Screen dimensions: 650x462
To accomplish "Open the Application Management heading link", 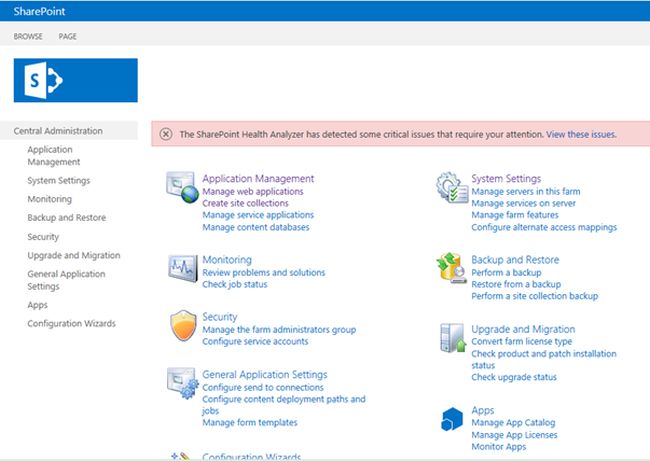I will (x=258, y=178).
